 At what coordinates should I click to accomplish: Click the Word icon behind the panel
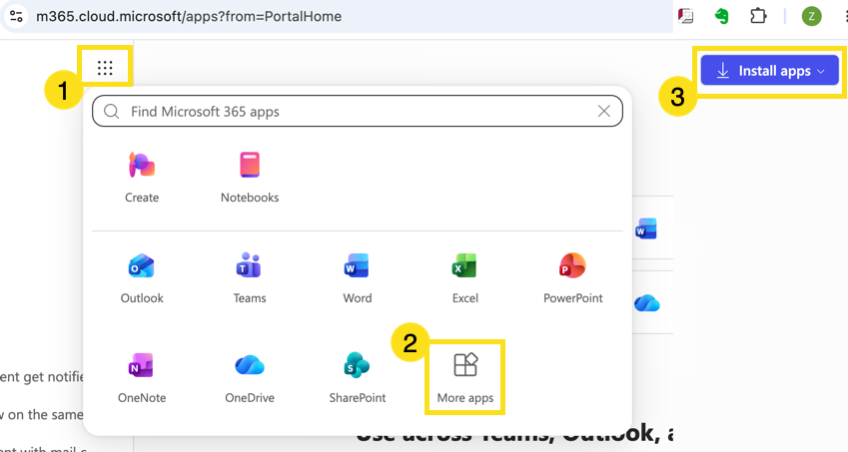(646, 229)
